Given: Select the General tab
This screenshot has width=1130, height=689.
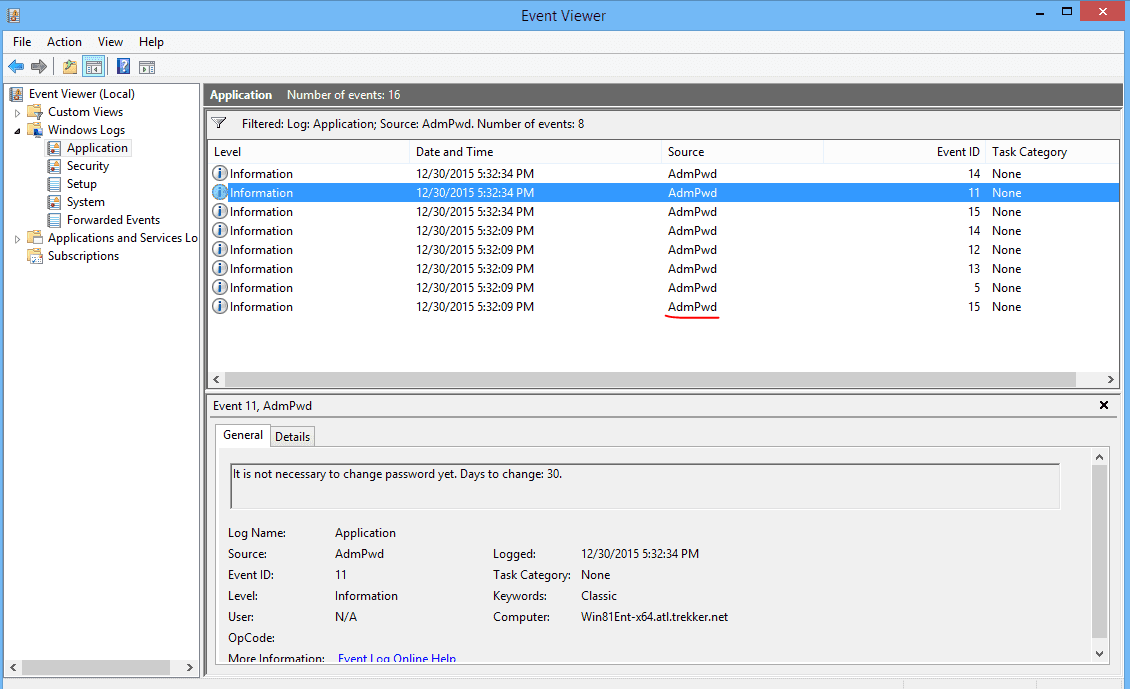Looking at the screenshot, I should (x=243, y=435).
